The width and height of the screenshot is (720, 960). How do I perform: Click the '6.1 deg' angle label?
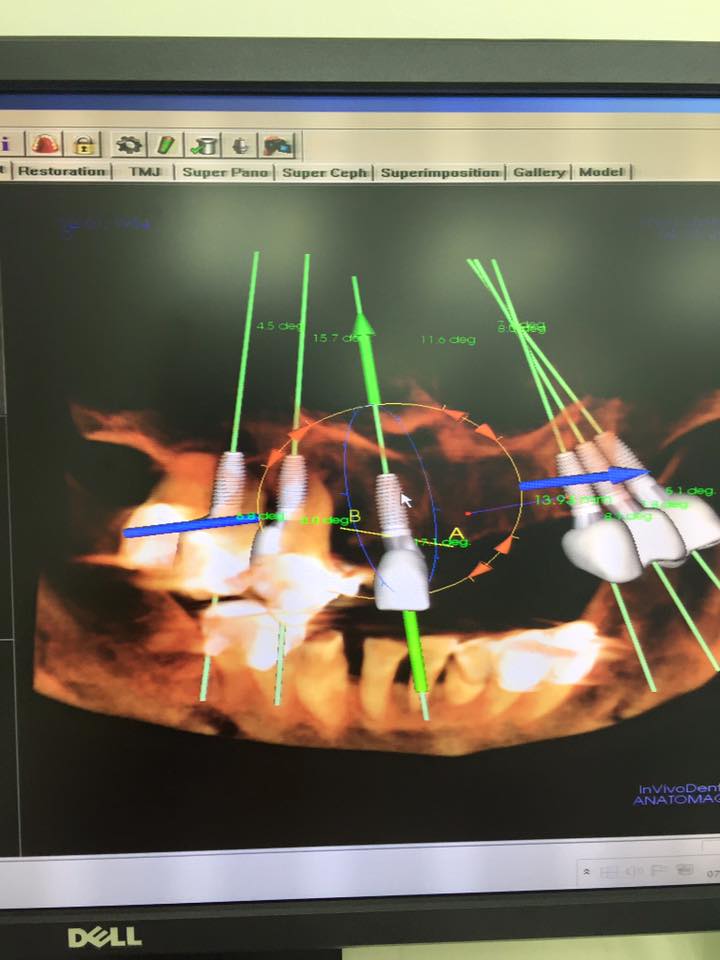point(691,490)
